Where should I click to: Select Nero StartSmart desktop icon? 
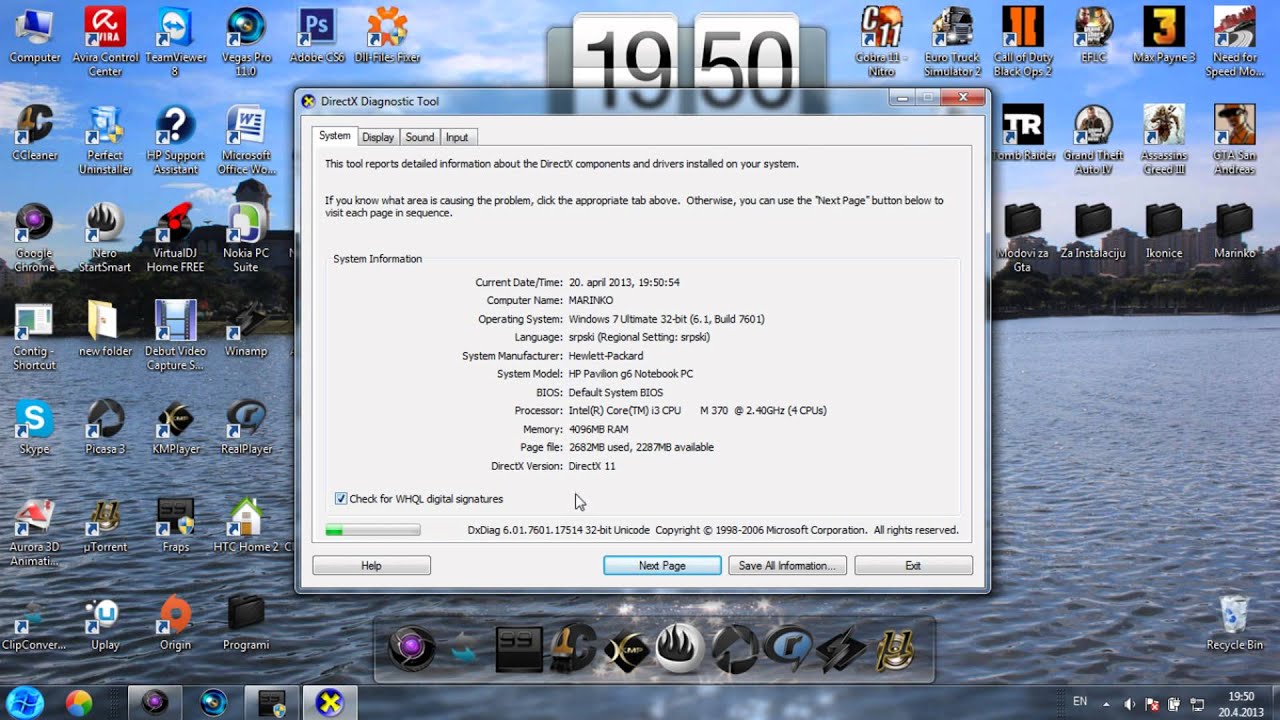105,236
